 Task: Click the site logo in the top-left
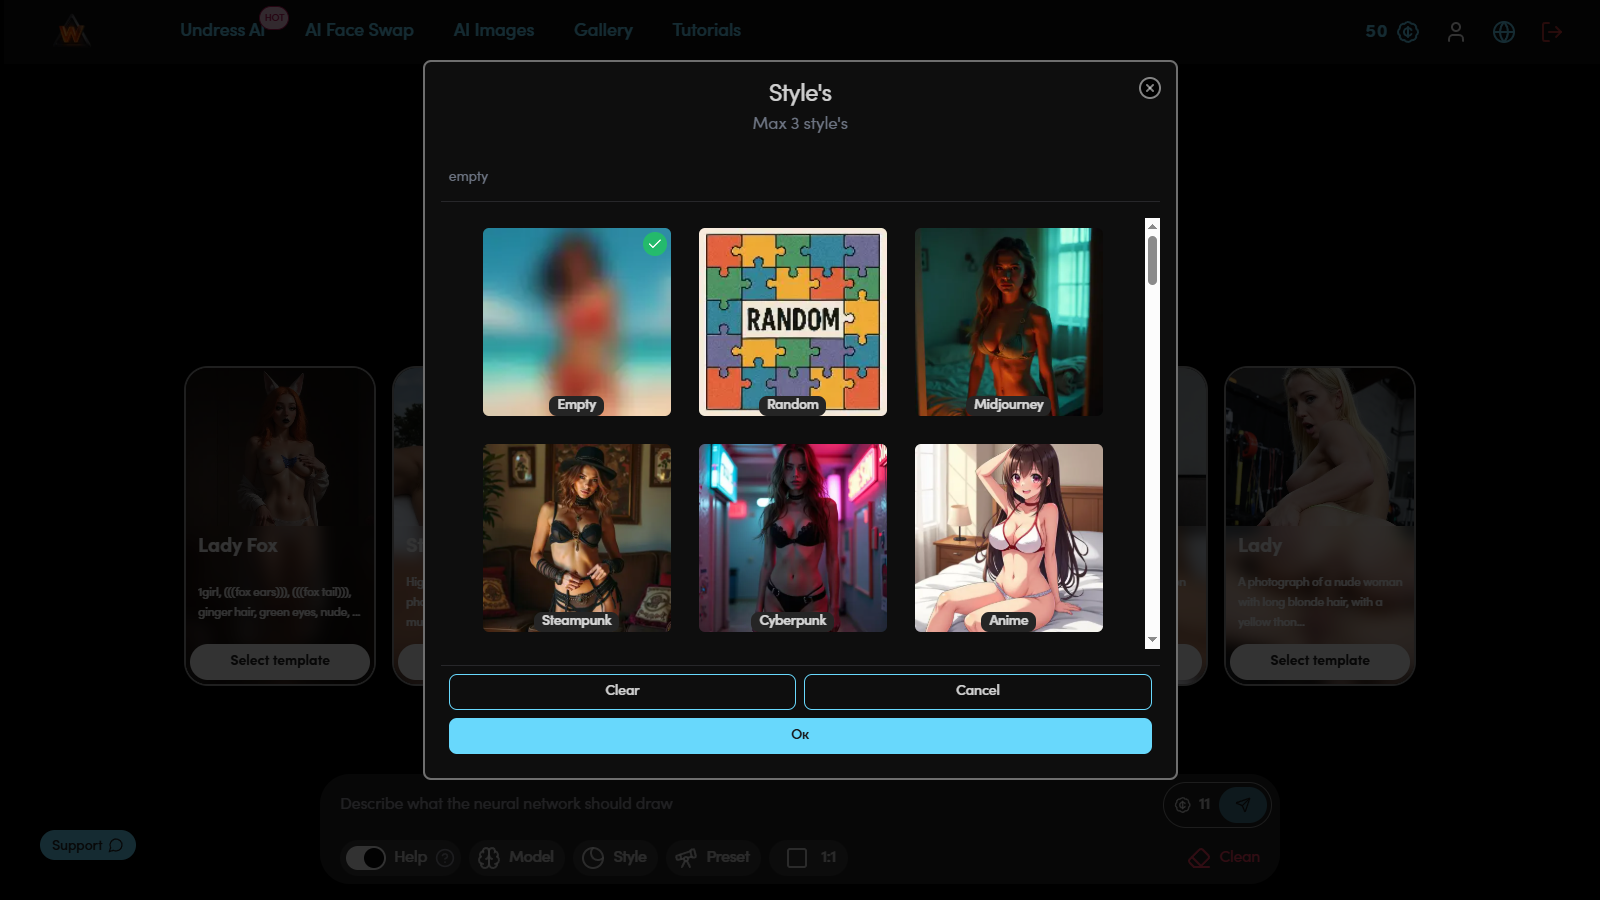tap(73, 31)
